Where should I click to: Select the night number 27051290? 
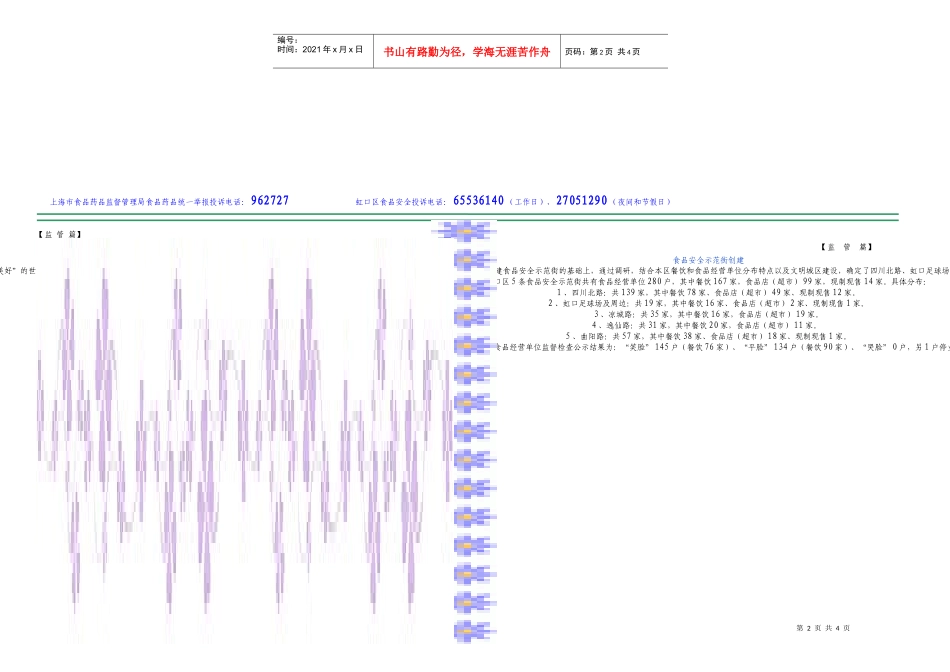[582, 201]
